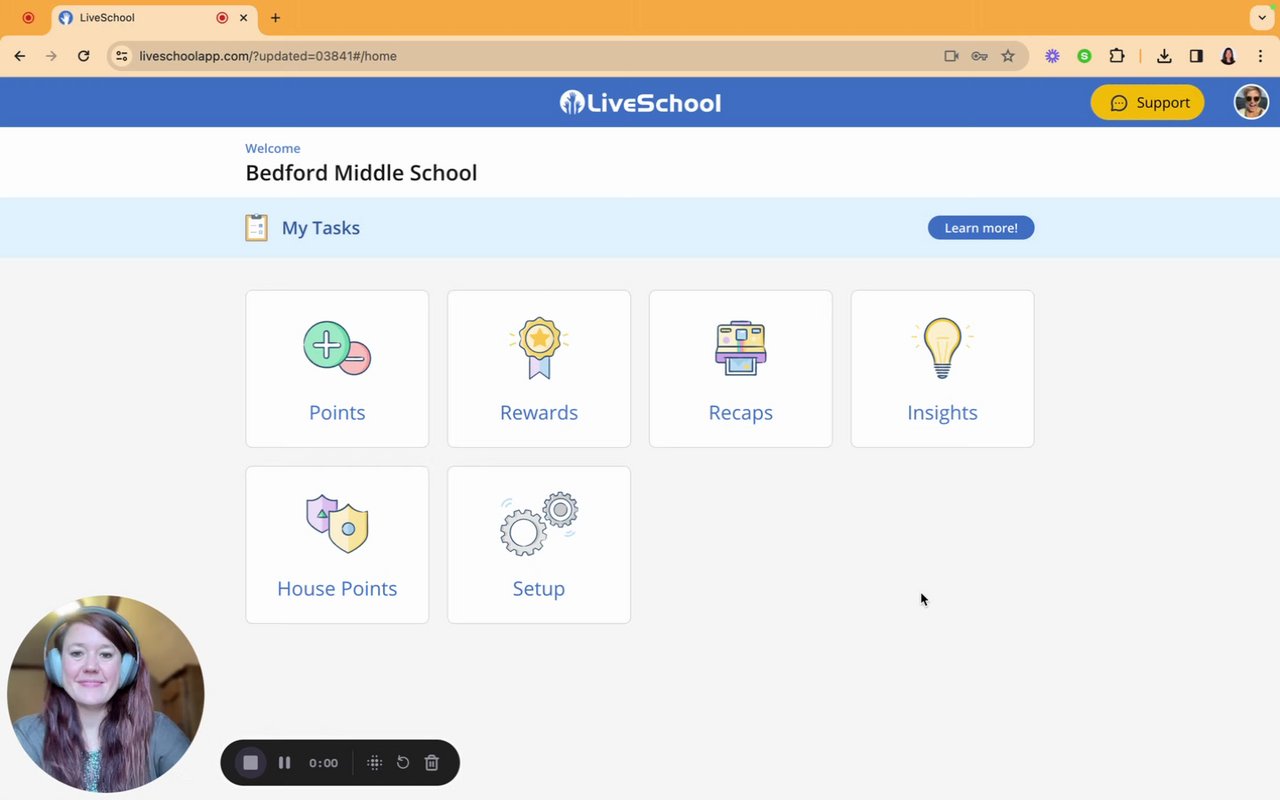Open the Extensions puzzle menu
Image resolution: width=1280 pixels, height=800 pixels.
1117,56
